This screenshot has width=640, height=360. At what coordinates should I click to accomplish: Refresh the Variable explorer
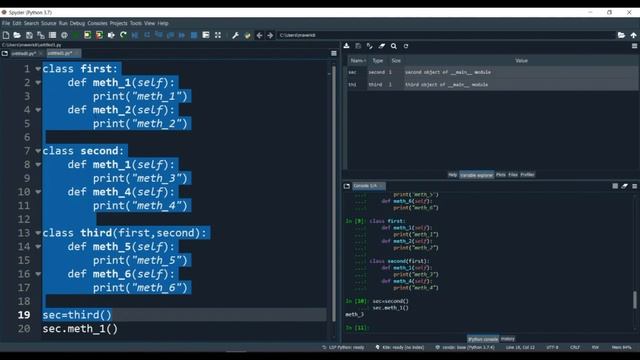pyautogui.click(x=406, y=46)
